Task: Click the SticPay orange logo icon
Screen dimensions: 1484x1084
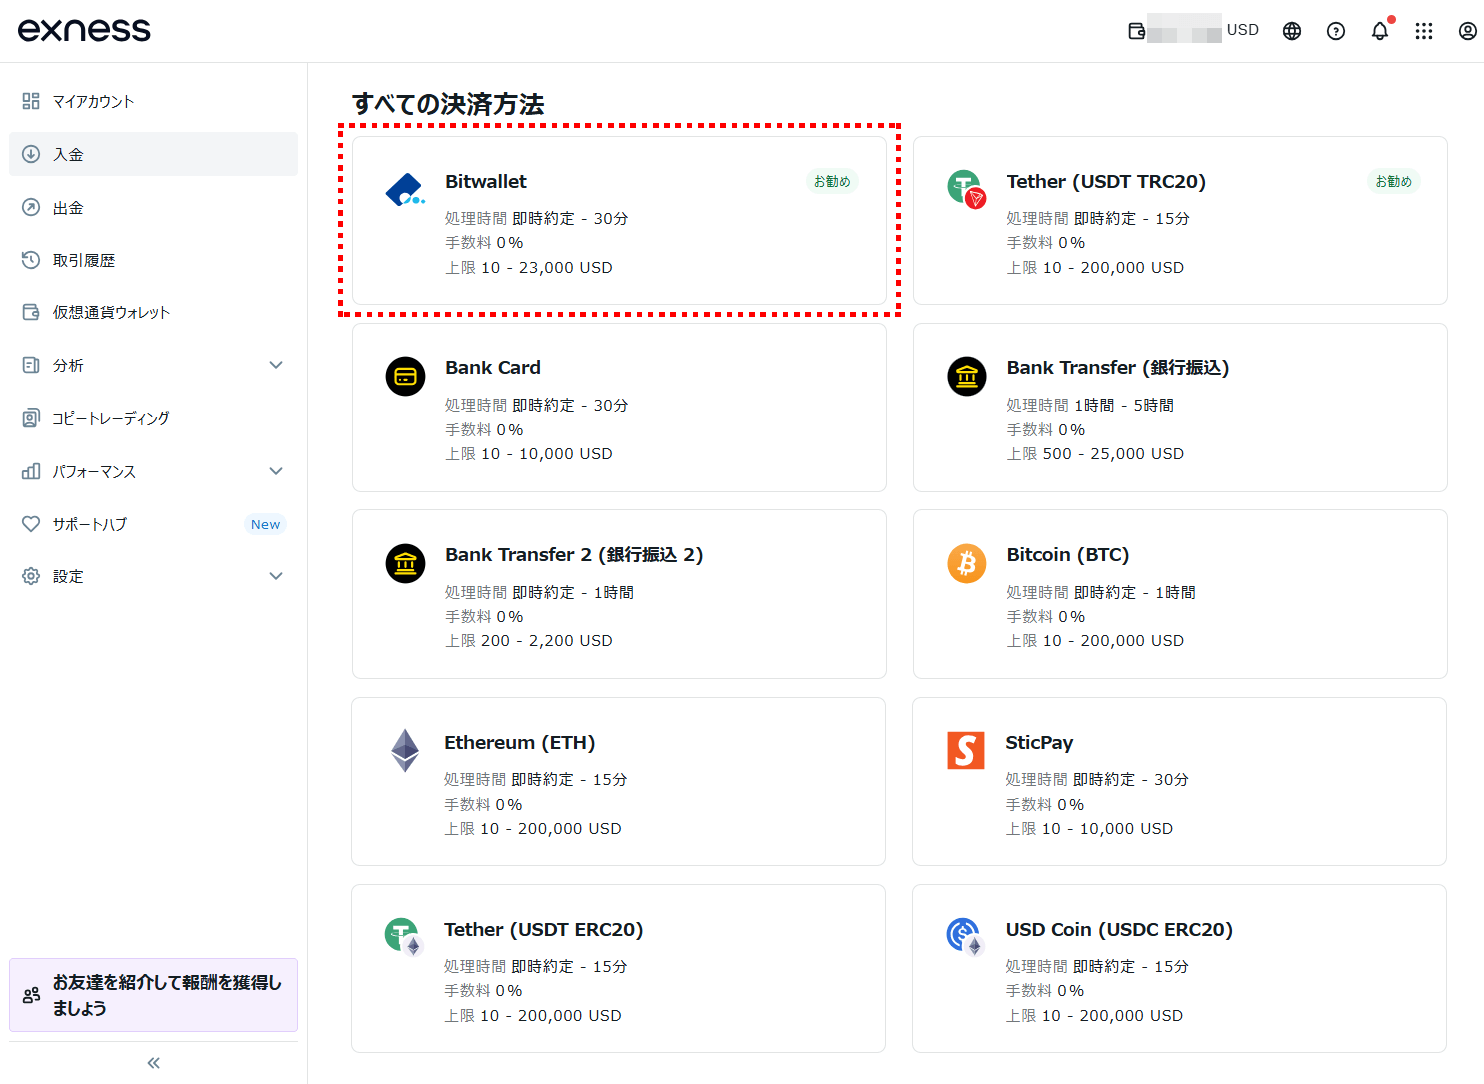Action: tap(966, 750)
